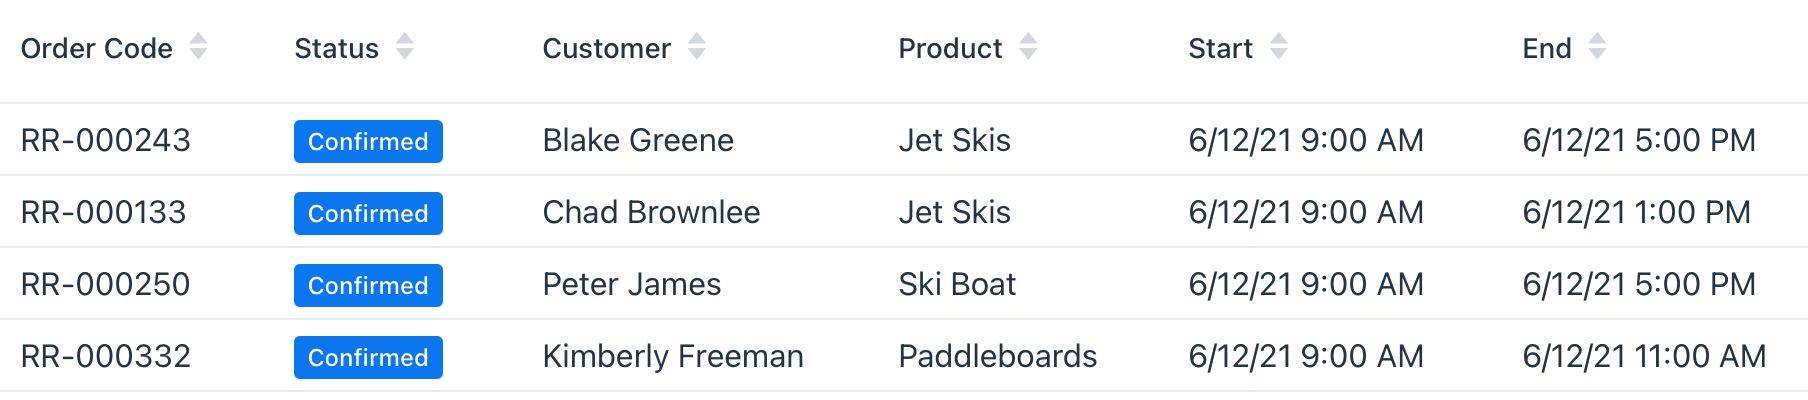Select customer Blake Greene
Image resolution: width=1808 pixels, height=400 pixels.
click(638, 141)
